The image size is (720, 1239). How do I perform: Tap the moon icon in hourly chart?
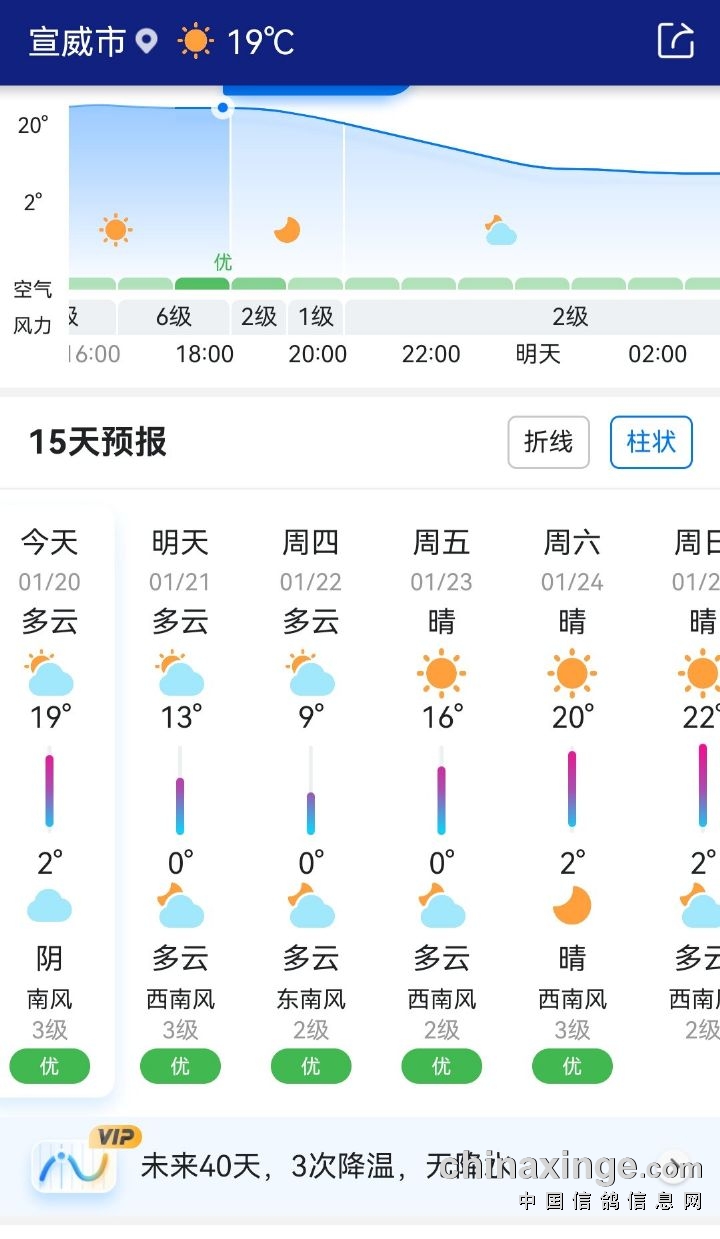(287, 230)
